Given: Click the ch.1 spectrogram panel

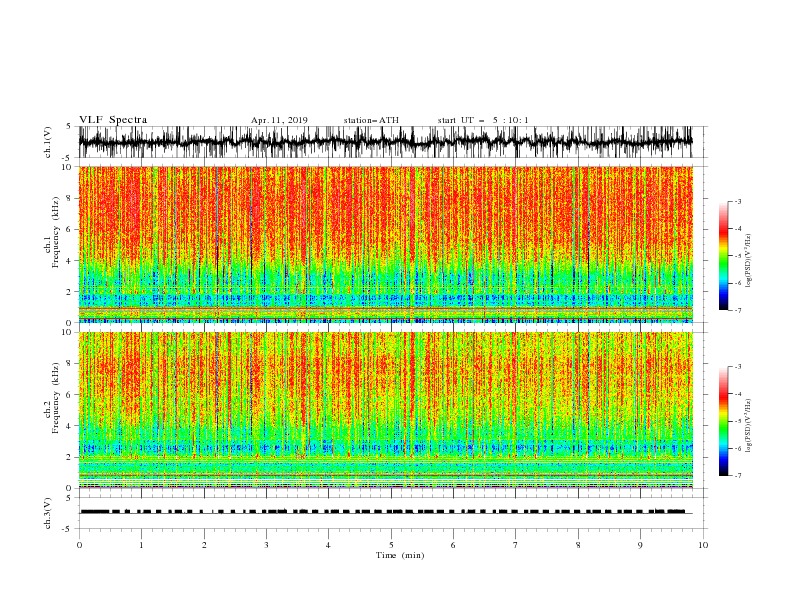Looking at the screenshot, I should [386, 244].
